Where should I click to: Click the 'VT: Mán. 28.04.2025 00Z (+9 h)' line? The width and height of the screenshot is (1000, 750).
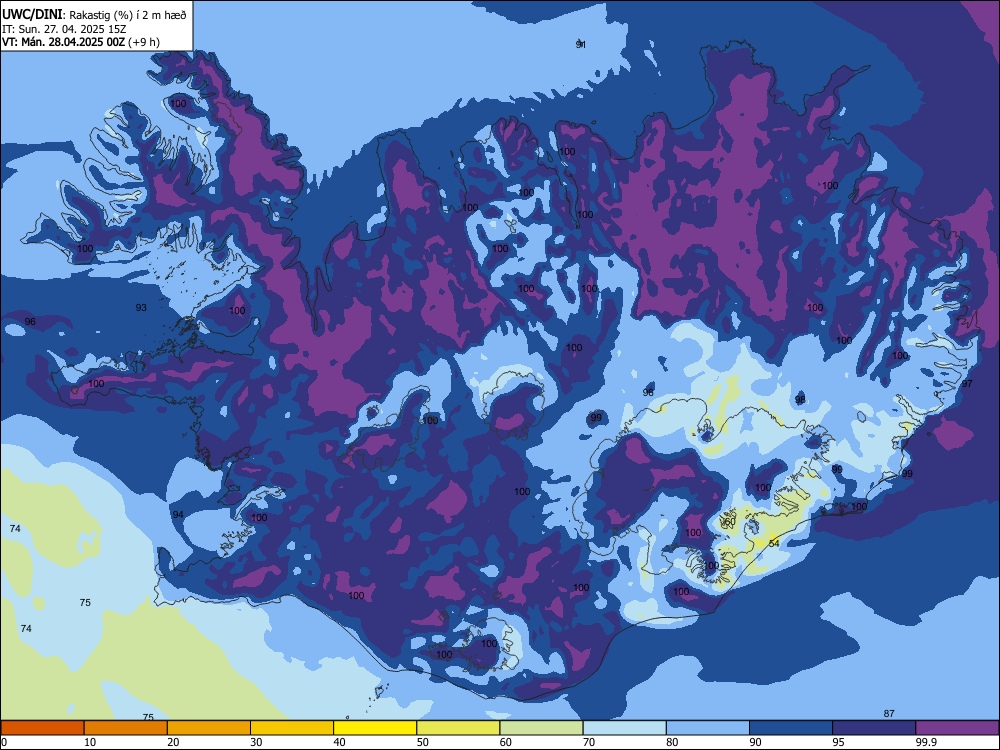81,42
